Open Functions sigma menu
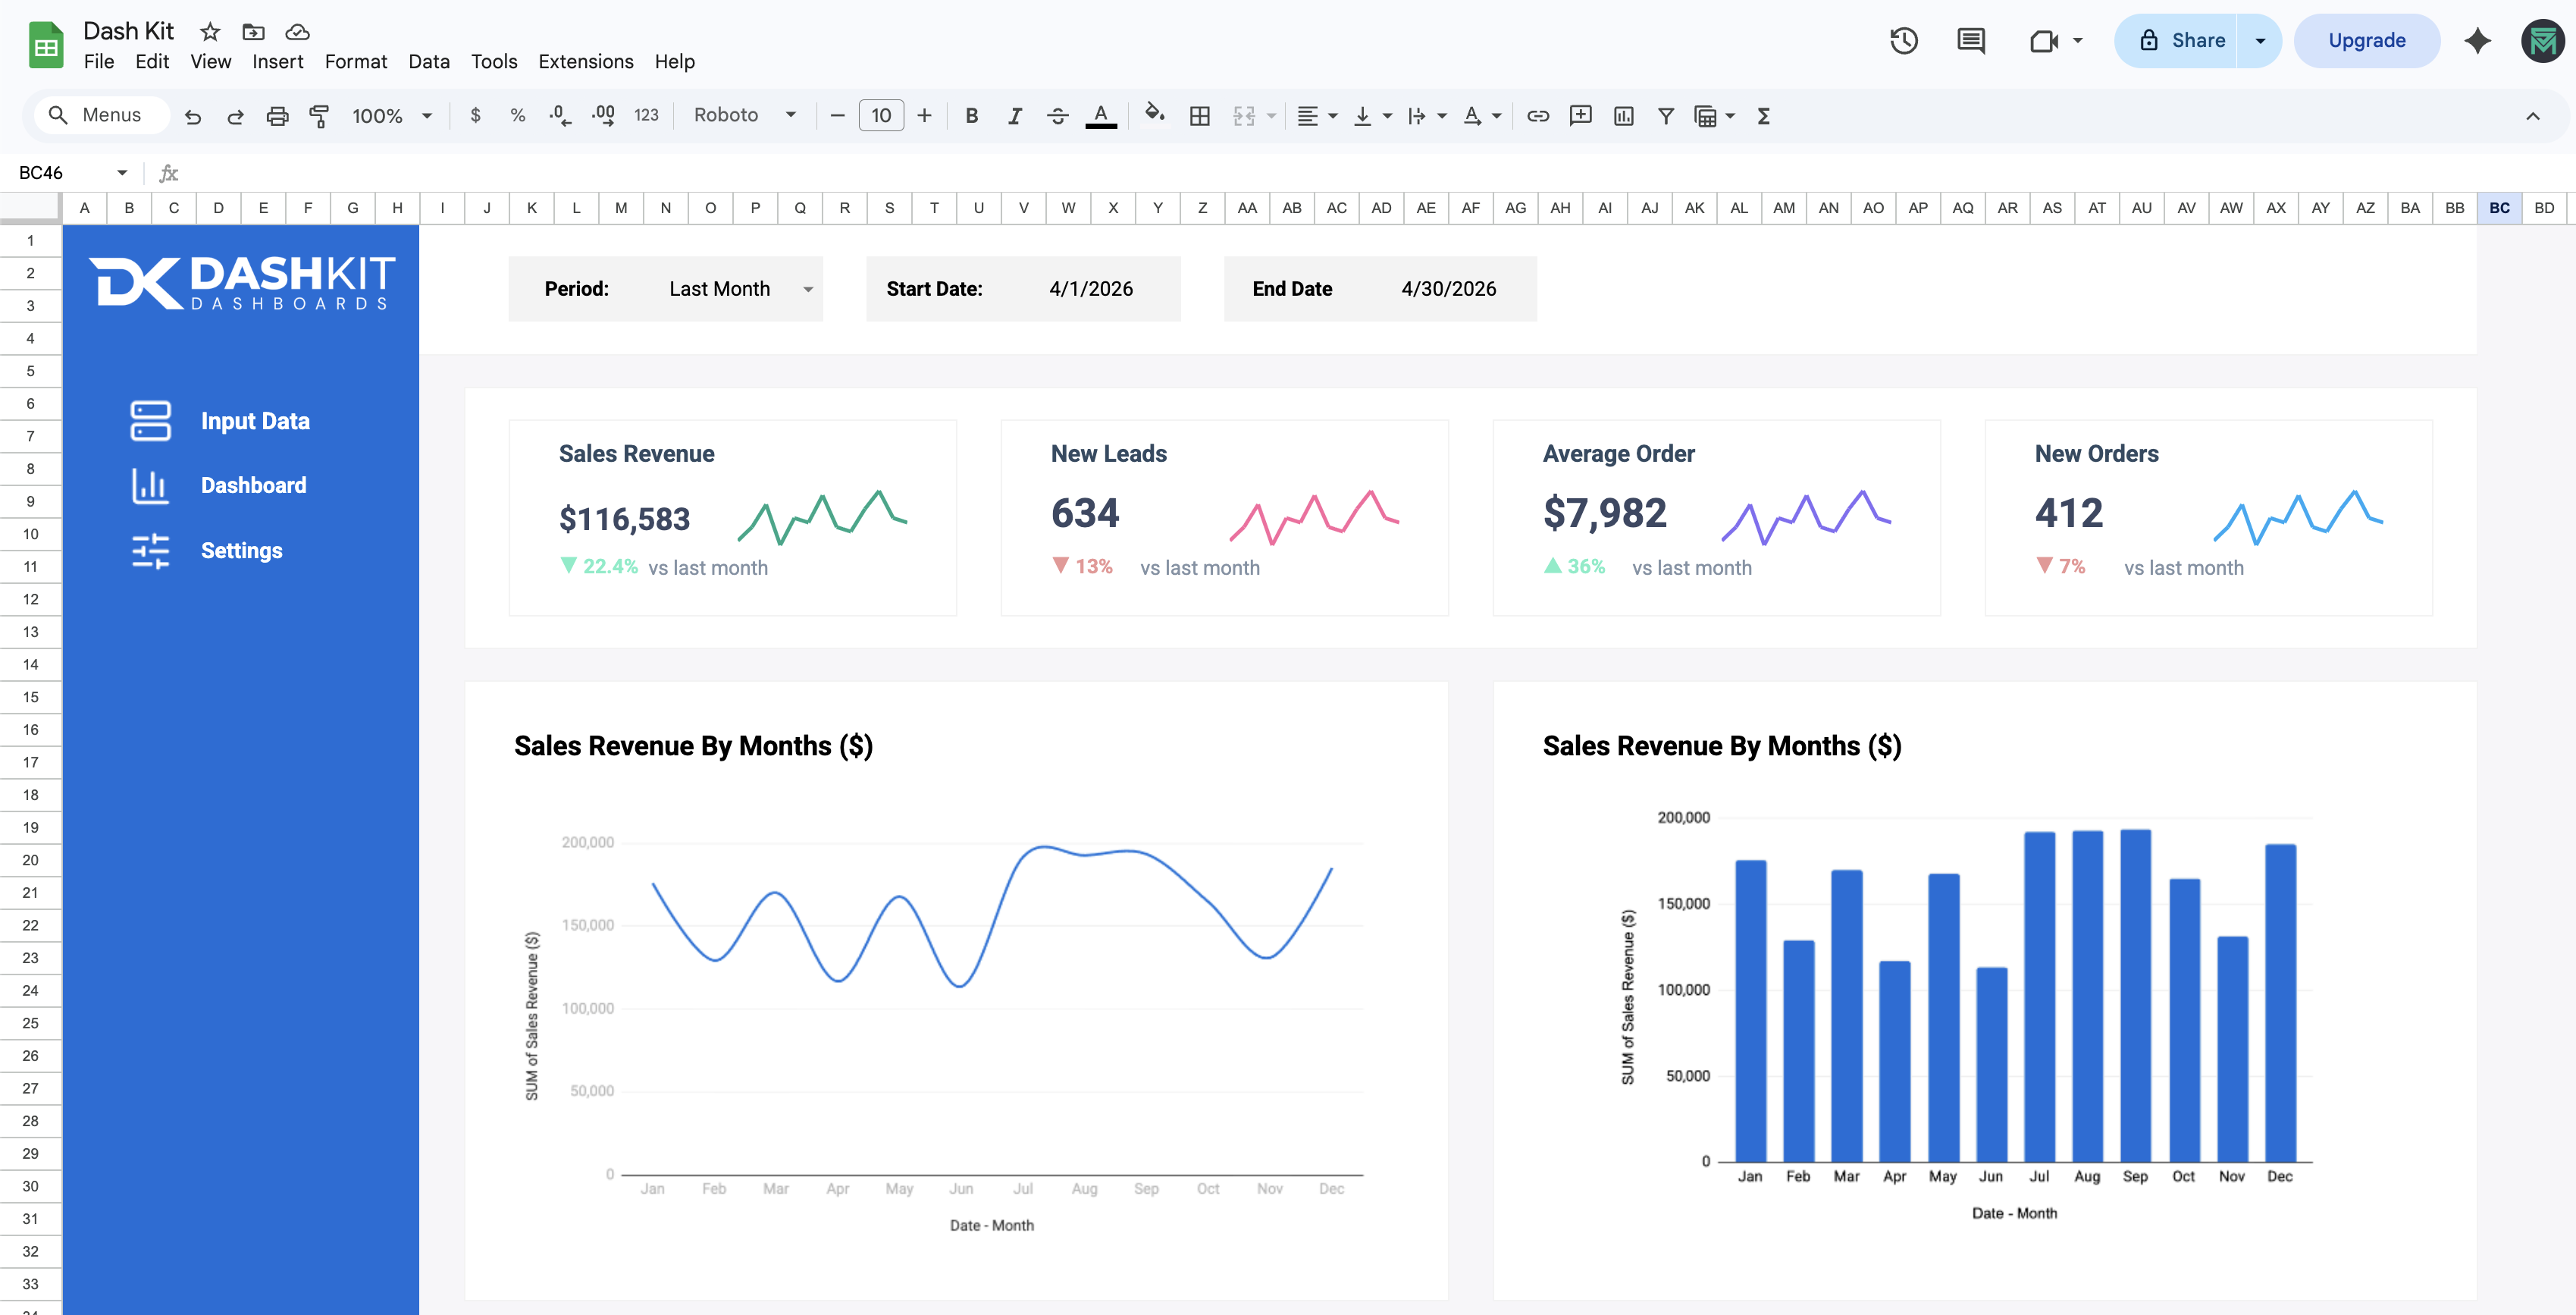 1763,116
